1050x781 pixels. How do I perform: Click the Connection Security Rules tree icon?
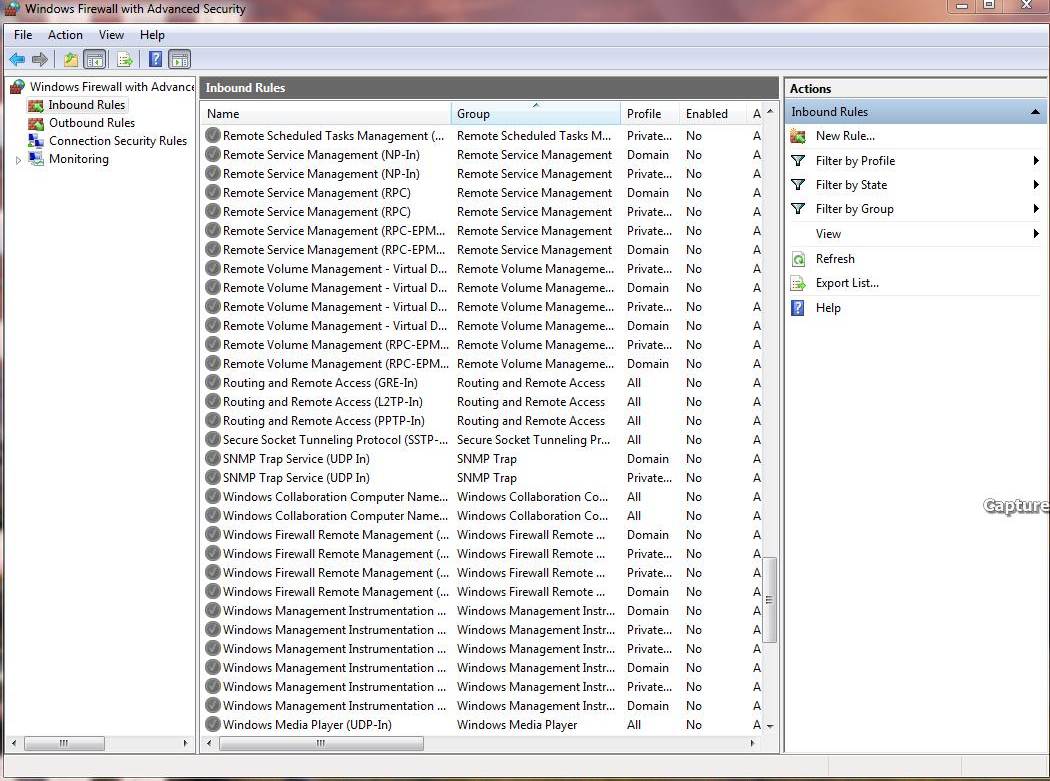click(35, 141)
